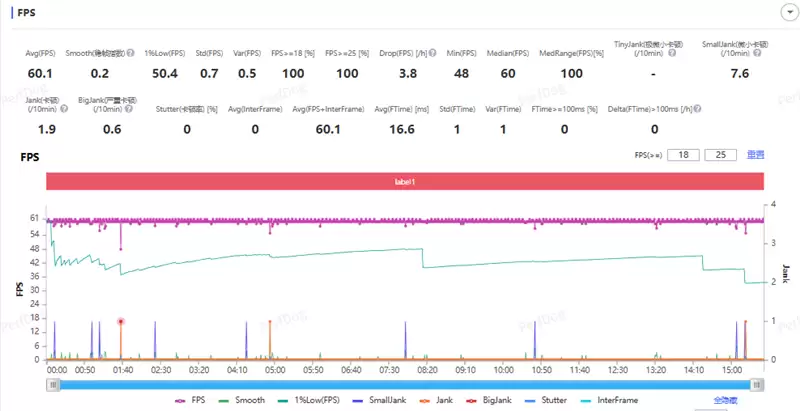Viewport: 800px width, 411px height.
Task: Toggle the FPS series in the legend
Action: (191, 400)
